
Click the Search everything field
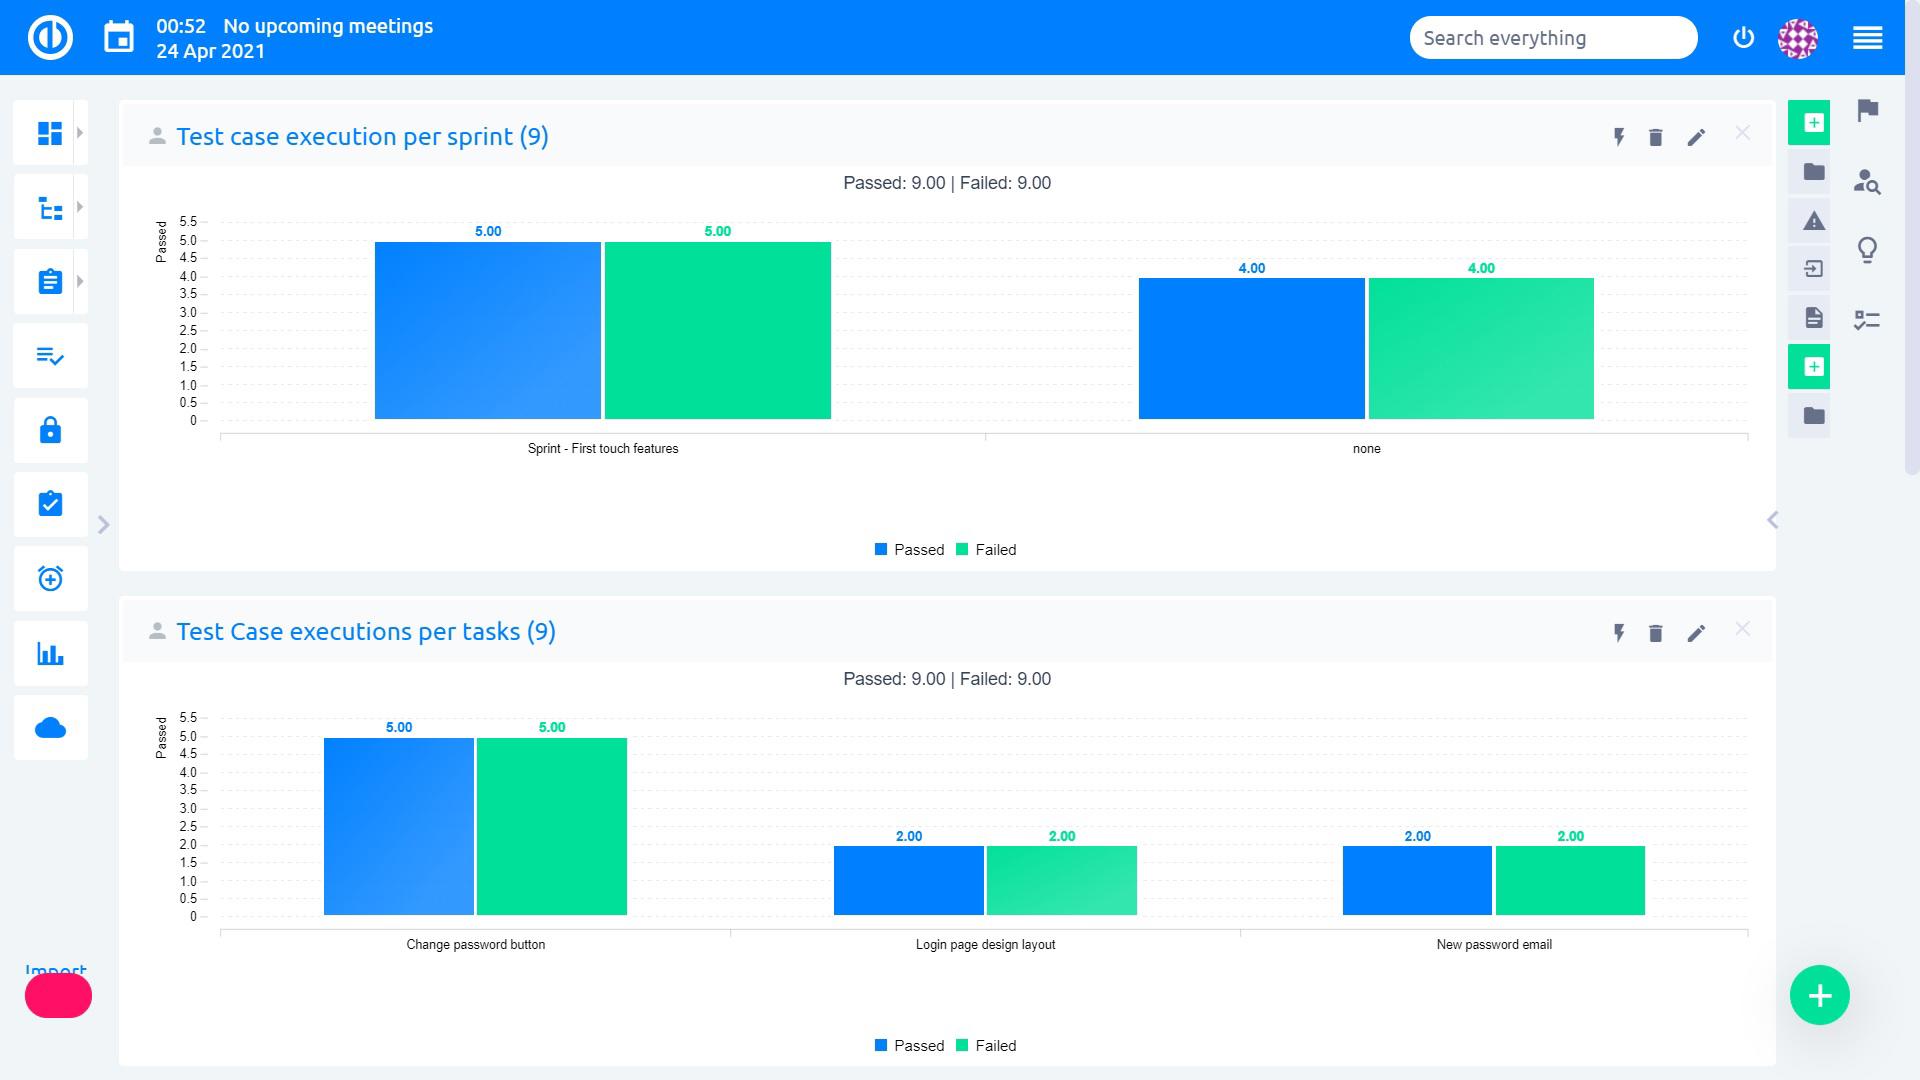pyautogui.click(x=1552, y=38)
